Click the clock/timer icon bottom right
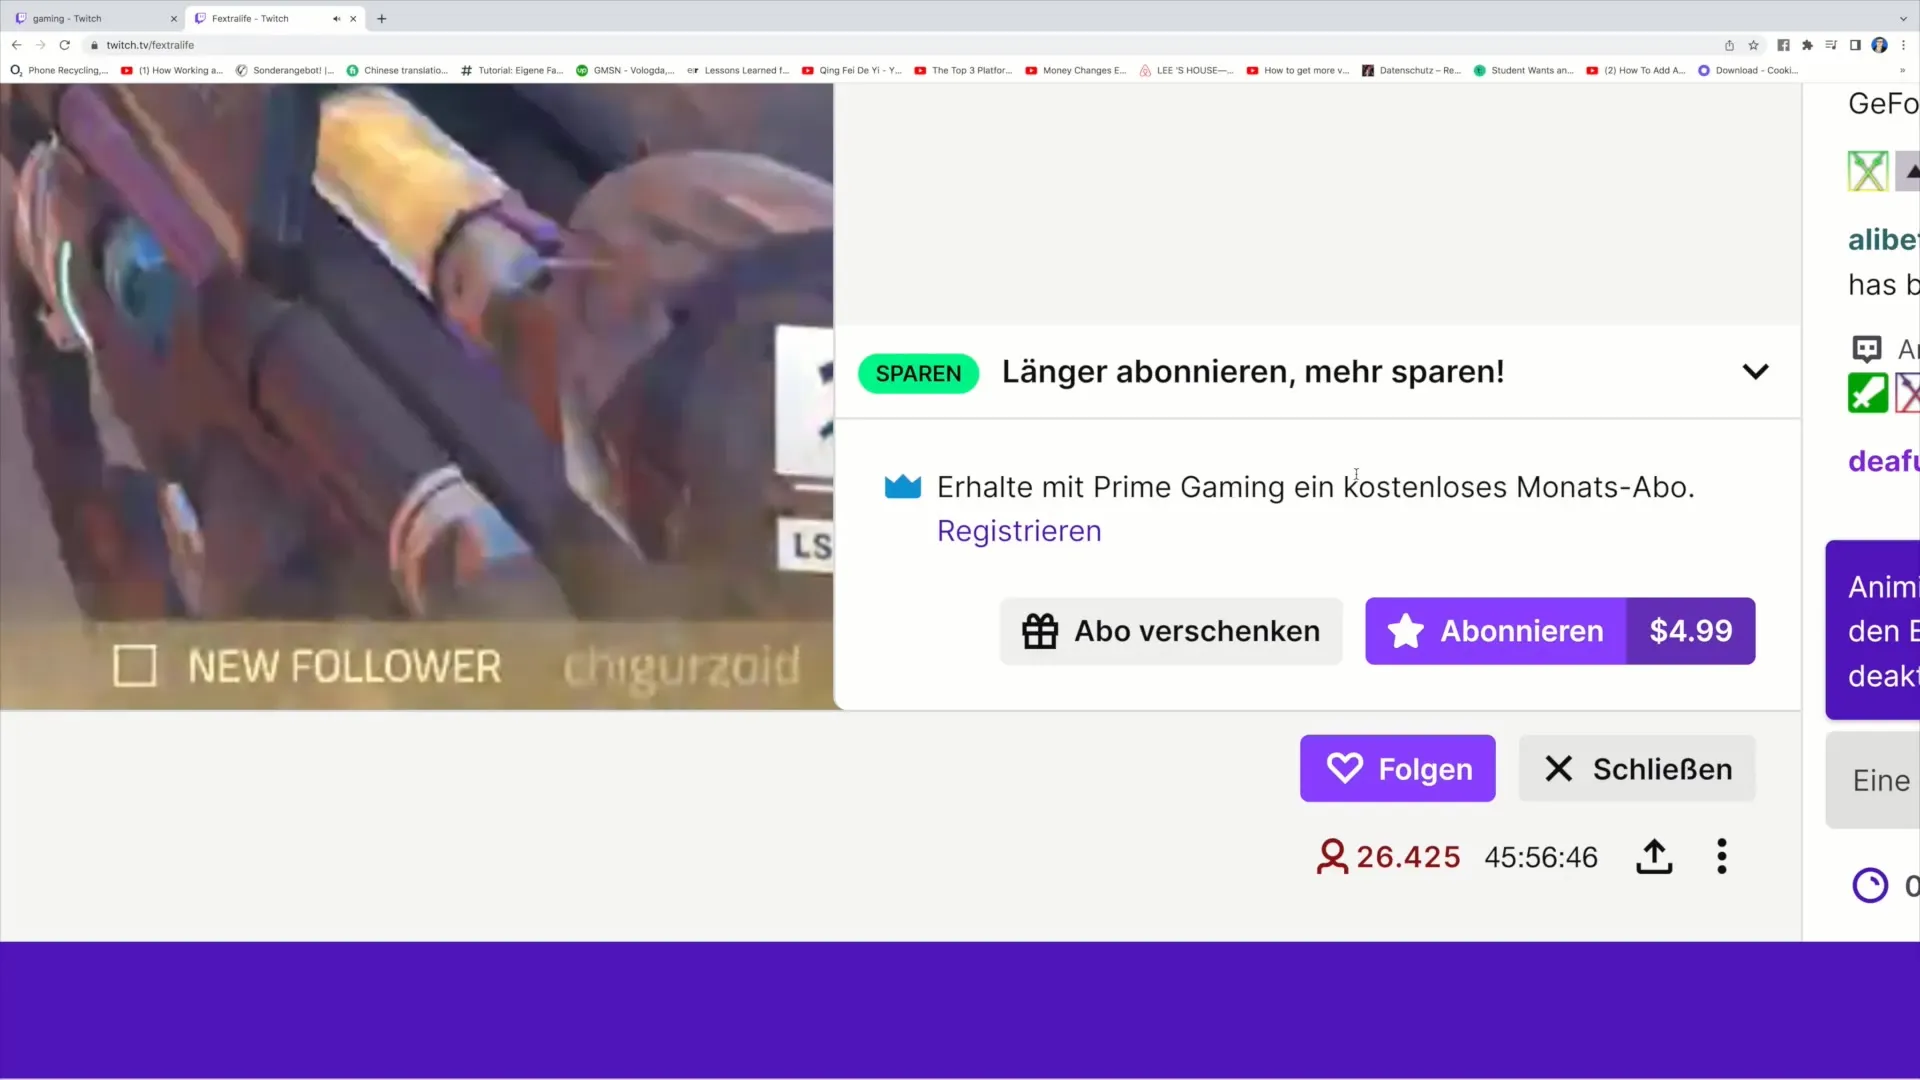This screenshot has width=1920, height=1080. [1870, 886]
